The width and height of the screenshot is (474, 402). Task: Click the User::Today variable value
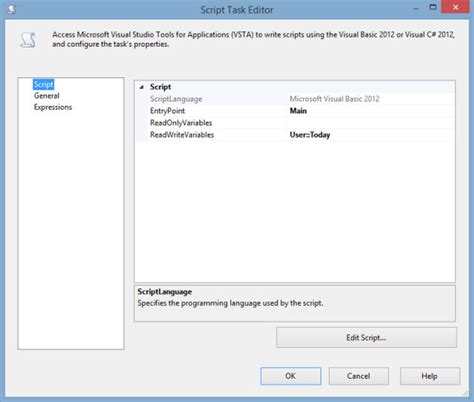[310, 135]
